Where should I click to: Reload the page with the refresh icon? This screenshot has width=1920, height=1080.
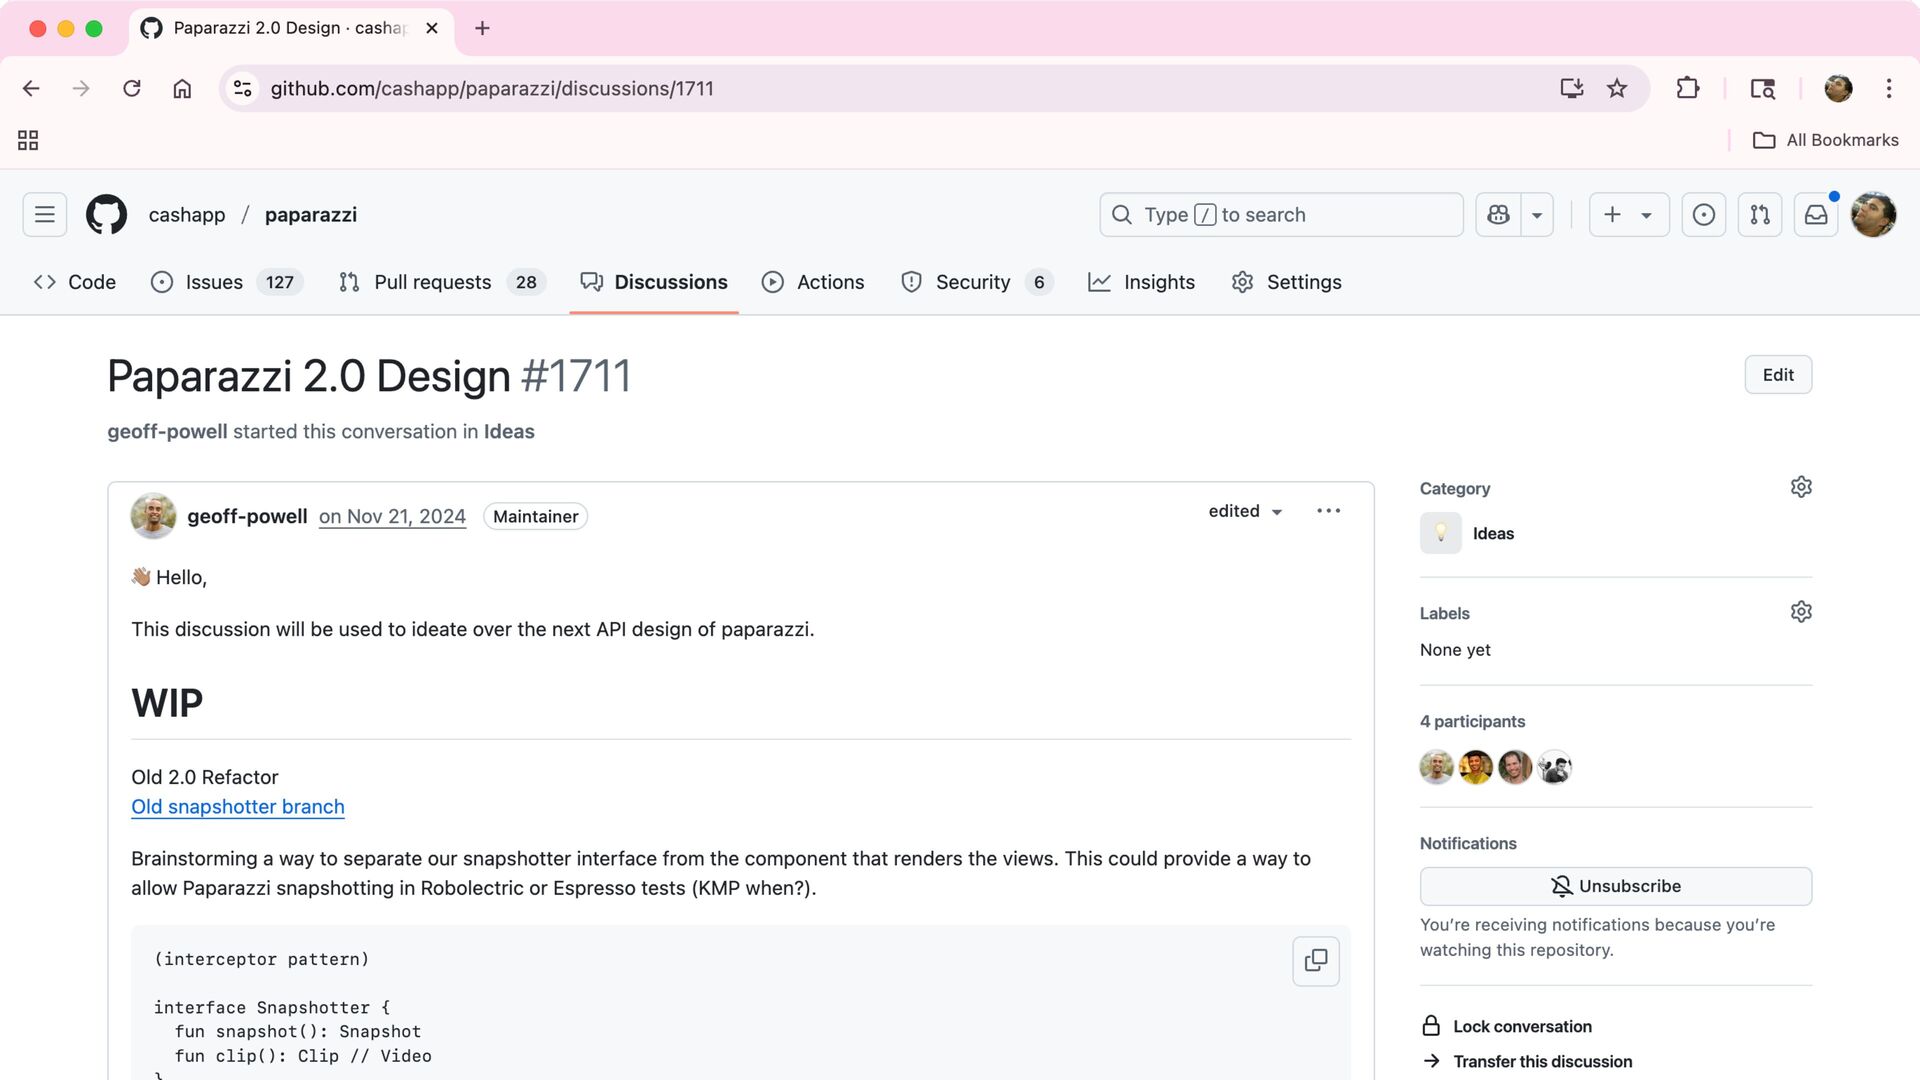(132, 88)
